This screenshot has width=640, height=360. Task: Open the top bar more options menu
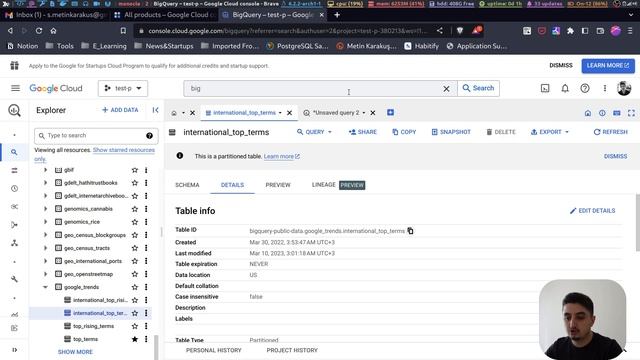pyautogui.click(x=605, y=88)
